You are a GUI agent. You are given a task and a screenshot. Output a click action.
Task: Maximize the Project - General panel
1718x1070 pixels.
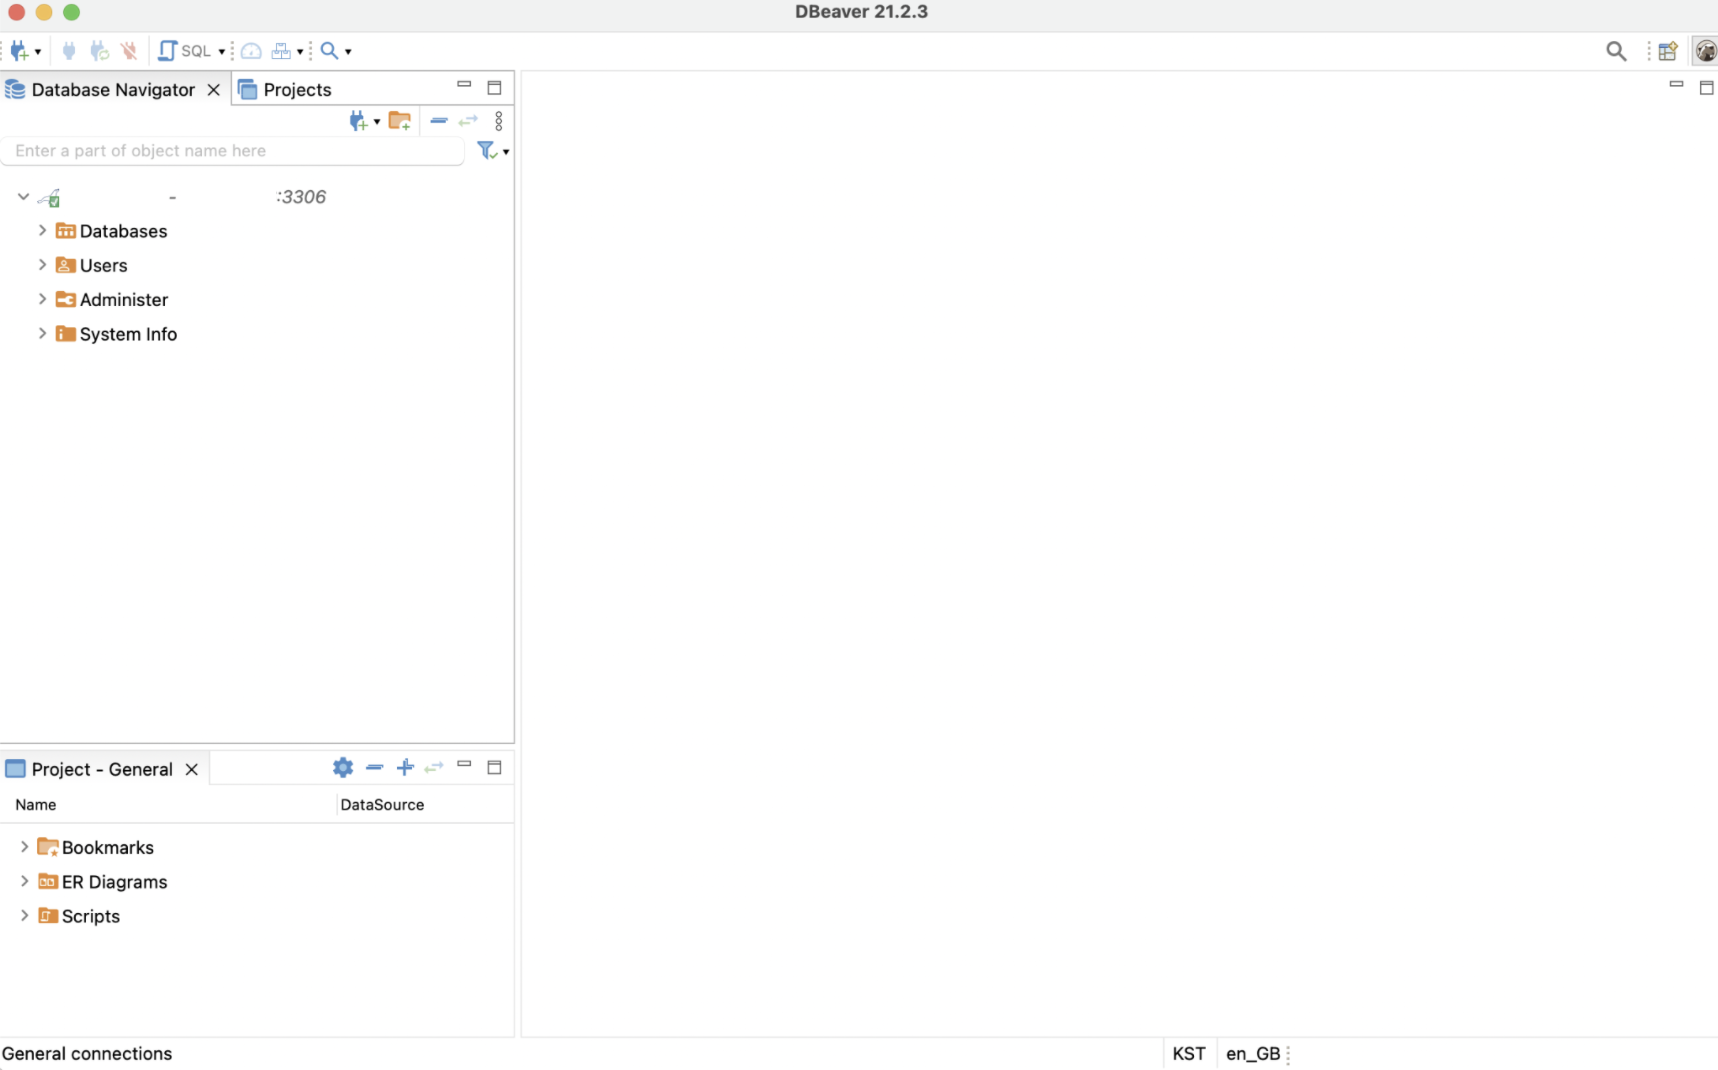click(494, 767)
